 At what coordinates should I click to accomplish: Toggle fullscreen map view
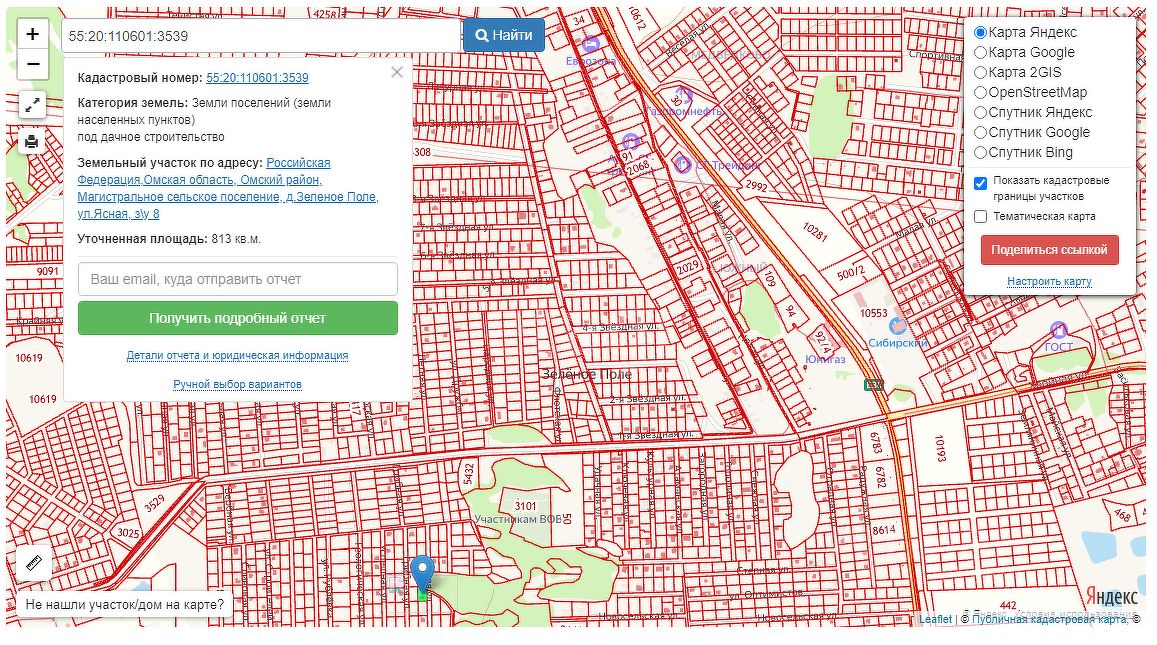tap(32, 105)
